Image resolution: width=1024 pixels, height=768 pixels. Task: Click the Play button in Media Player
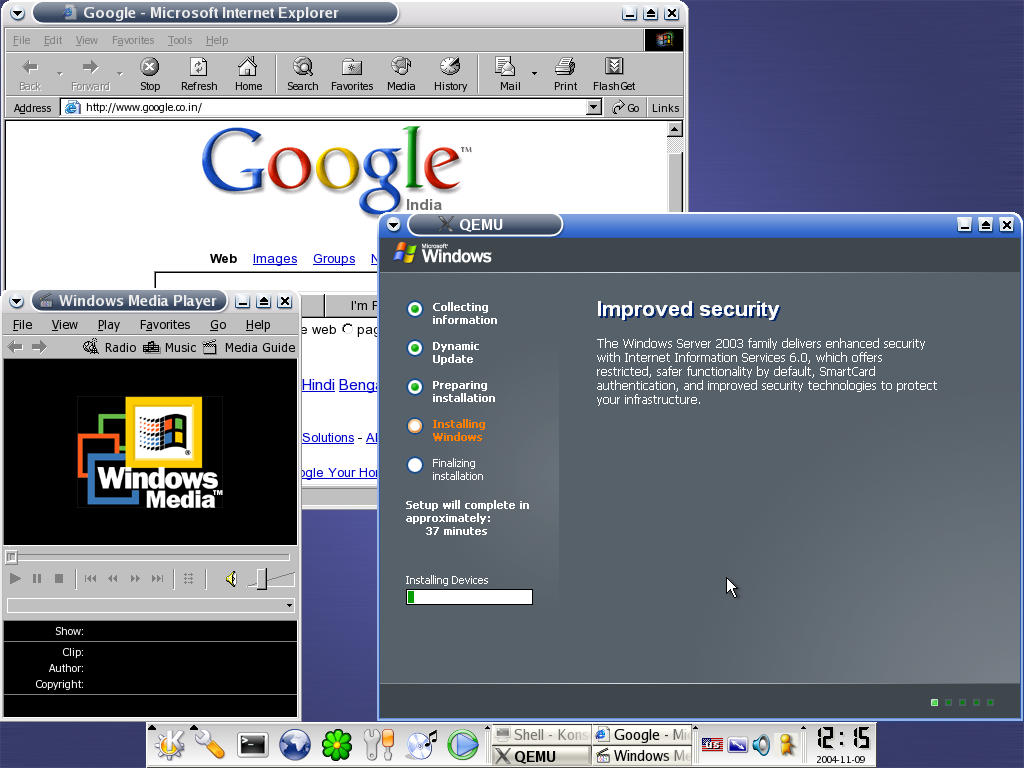(15, 579)
